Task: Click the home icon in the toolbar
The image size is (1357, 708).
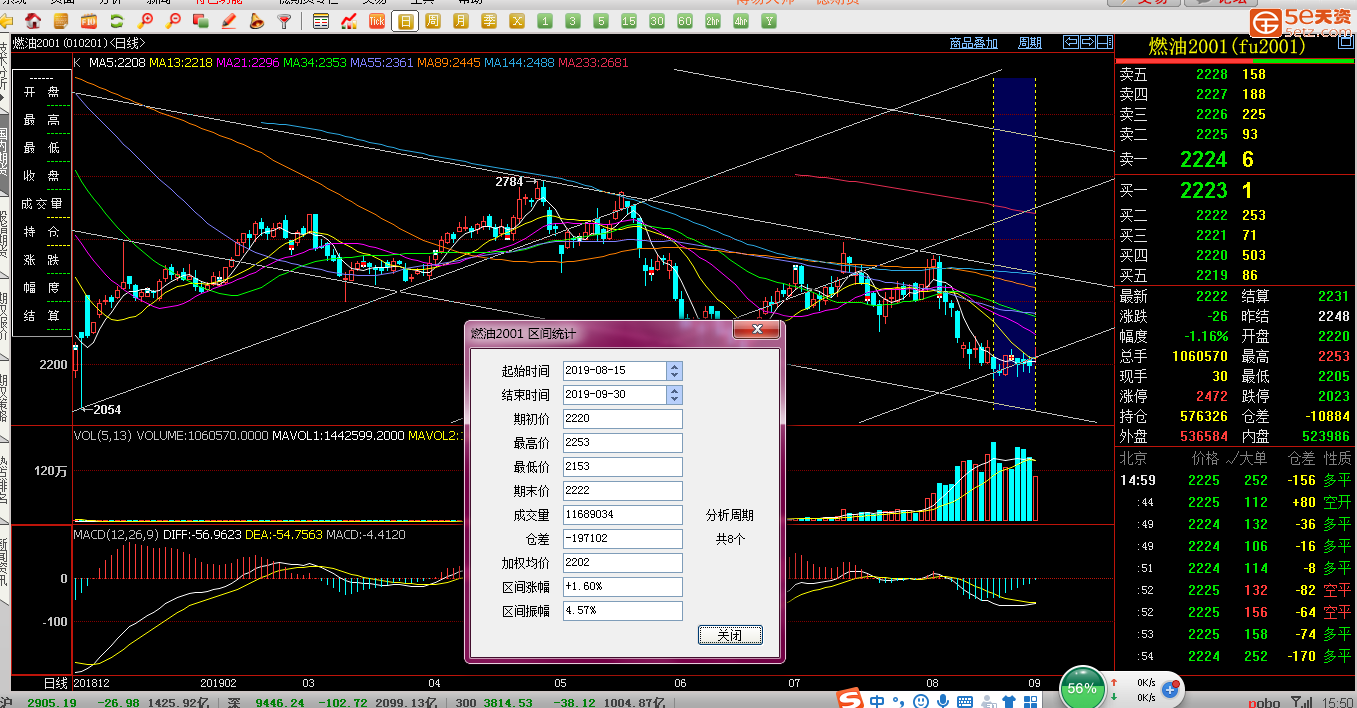Action: click(x=33, y=21)
